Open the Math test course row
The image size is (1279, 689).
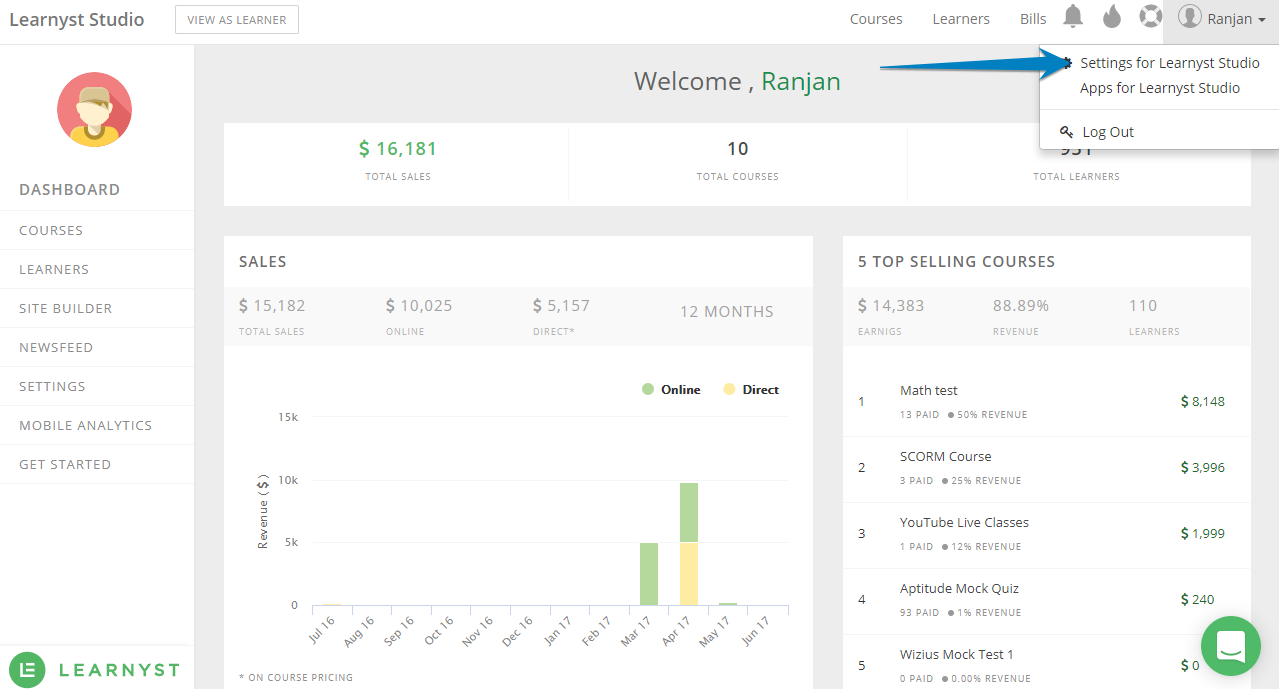1047,402
